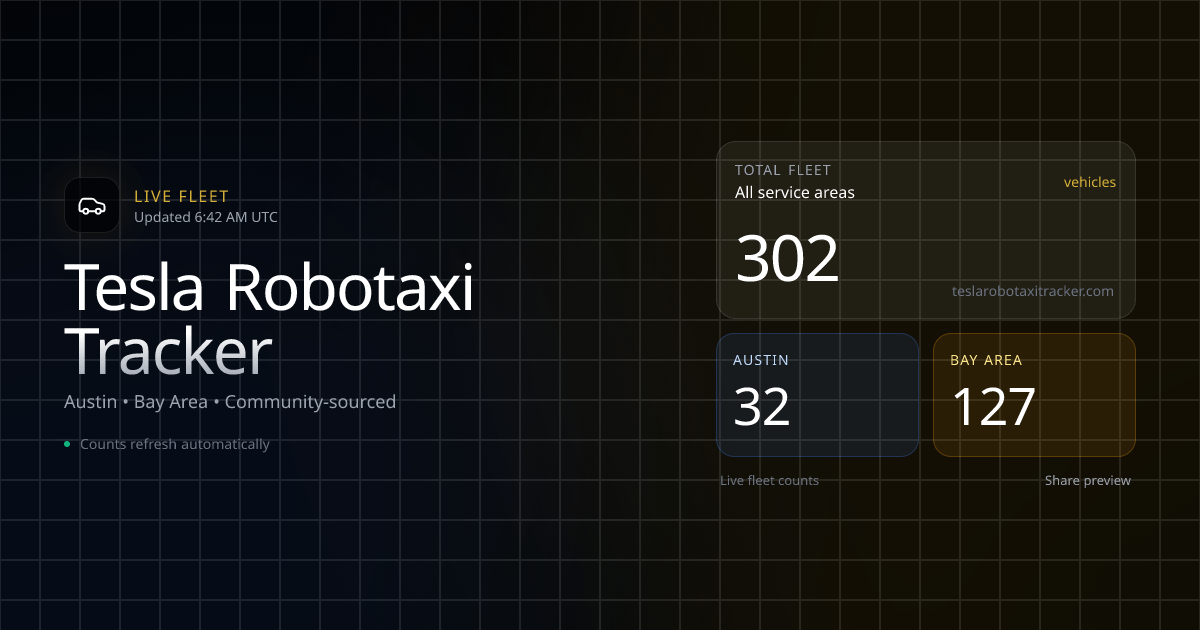Select the LIVE FLEET heading label
Viewport: 1200px width, 630px height.
(x=181, y=197)
